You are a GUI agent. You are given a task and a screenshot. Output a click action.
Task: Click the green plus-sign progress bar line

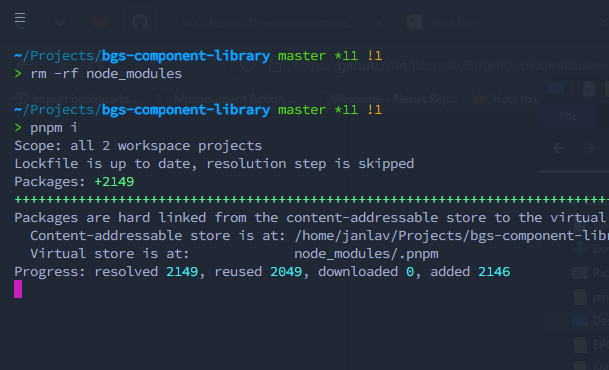point(311,200)
